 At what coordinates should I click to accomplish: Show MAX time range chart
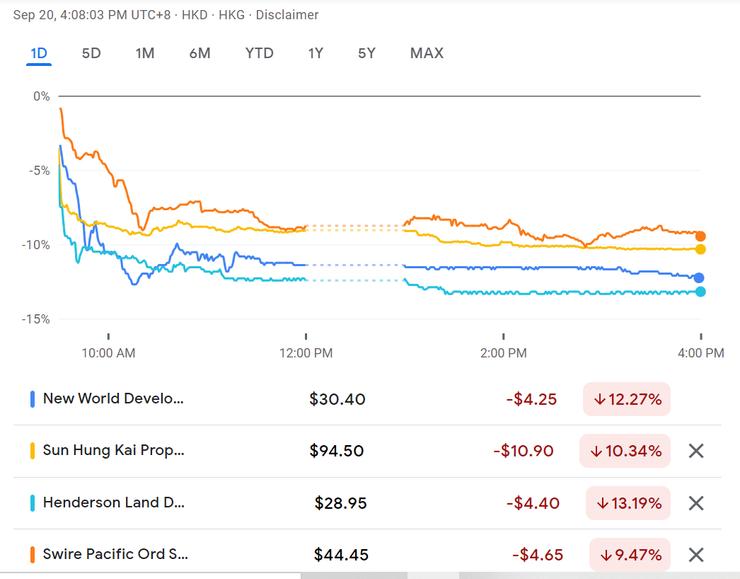(x=427, y=53)
